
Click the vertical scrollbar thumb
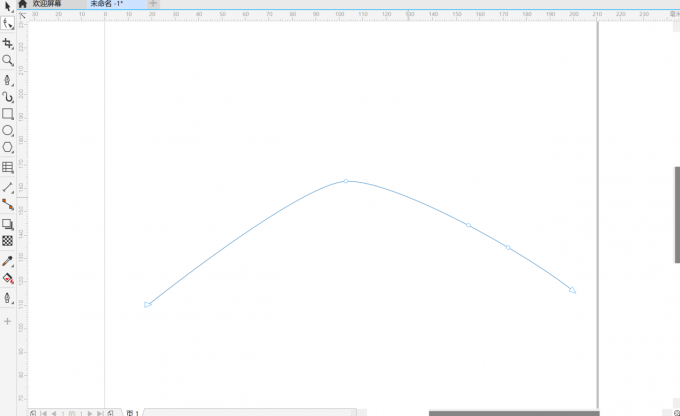point(677,215)
